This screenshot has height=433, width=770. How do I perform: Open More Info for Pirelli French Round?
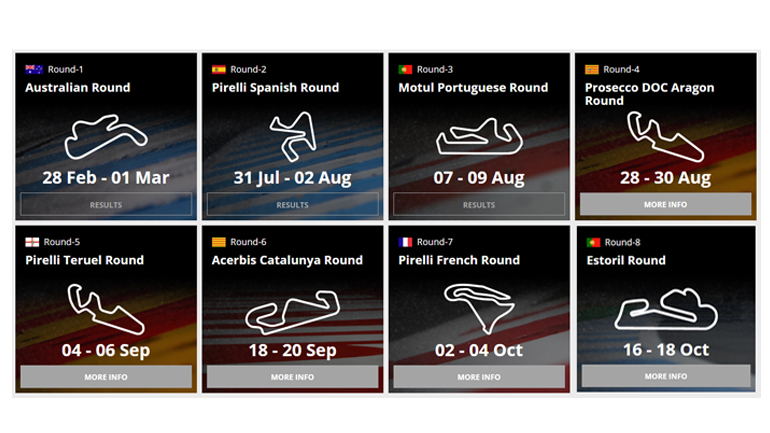pos(479,377)
